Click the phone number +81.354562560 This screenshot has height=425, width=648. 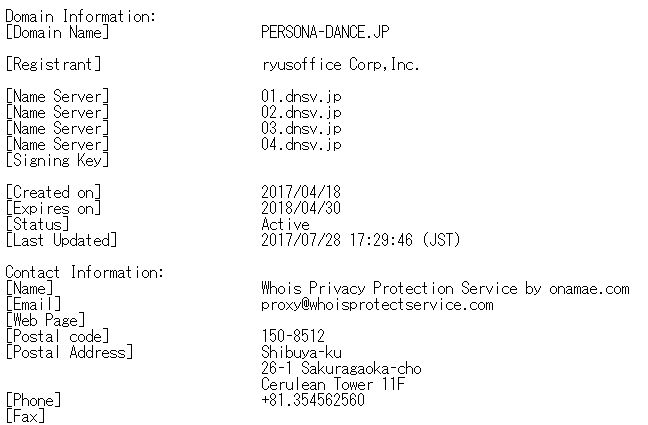point(313,400)
